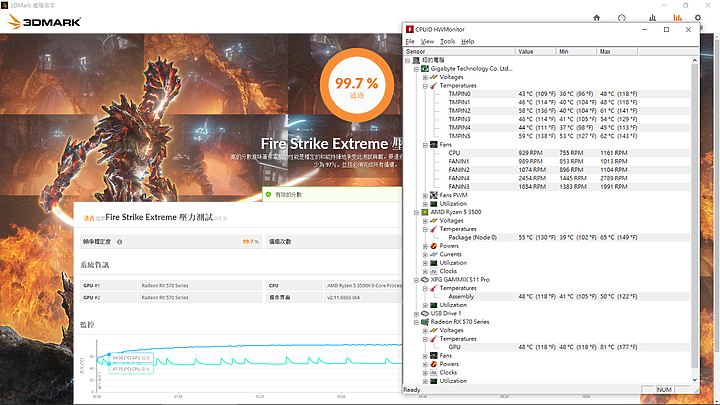The height and width of the screenshot is (405, 720).
Task: Open HWMonitor File menu
Action: pyautogui.click(x=410, y=41)
